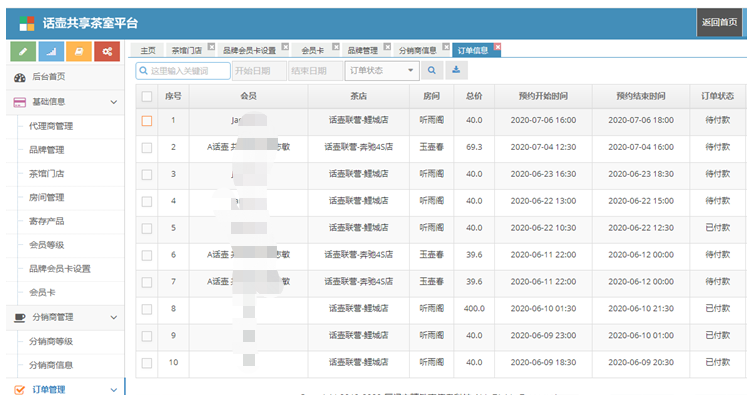Click the search magnifier button

432,71
